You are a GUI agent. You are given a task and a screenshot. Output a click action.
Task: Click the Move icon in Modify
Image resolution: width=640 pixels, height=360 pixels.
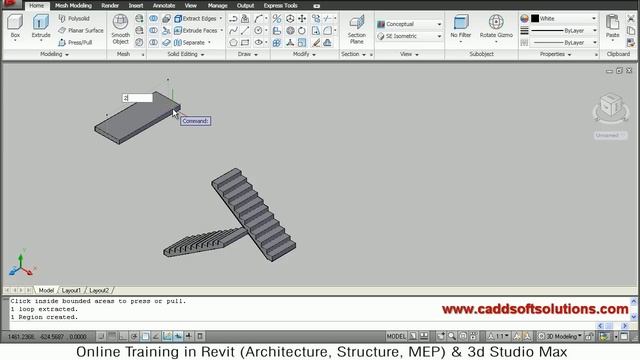coord(302,18)
